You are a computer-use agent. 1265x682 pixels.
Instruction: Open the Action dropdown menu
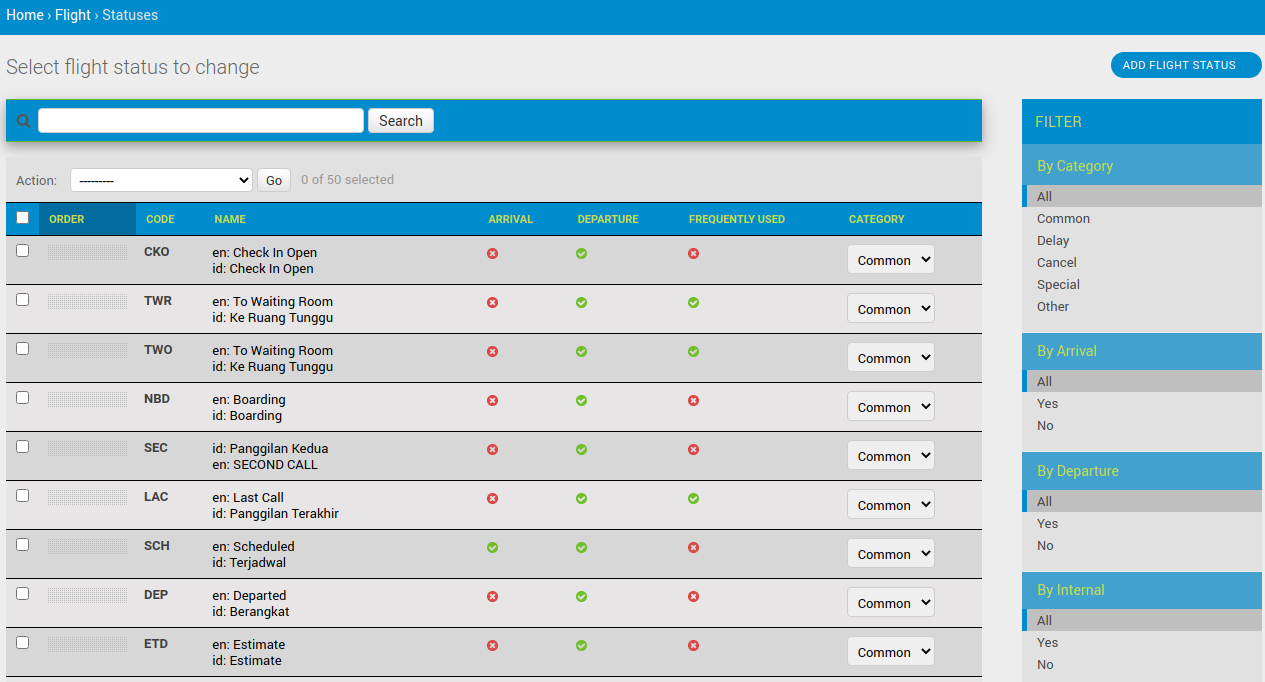tap(161, 180)
